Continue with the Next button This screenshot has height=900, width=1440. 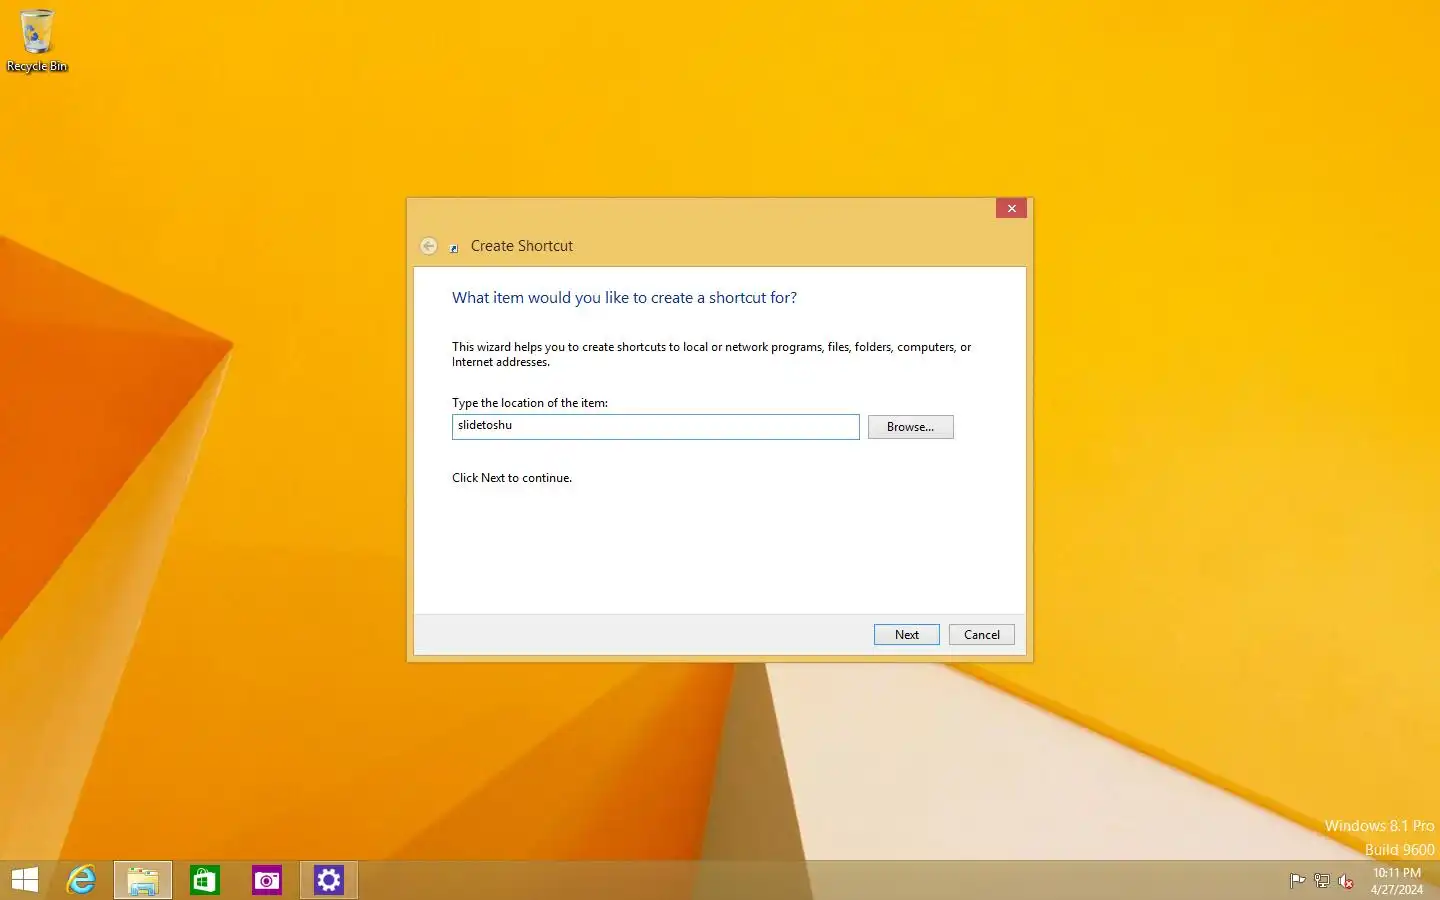click(906, 635)
